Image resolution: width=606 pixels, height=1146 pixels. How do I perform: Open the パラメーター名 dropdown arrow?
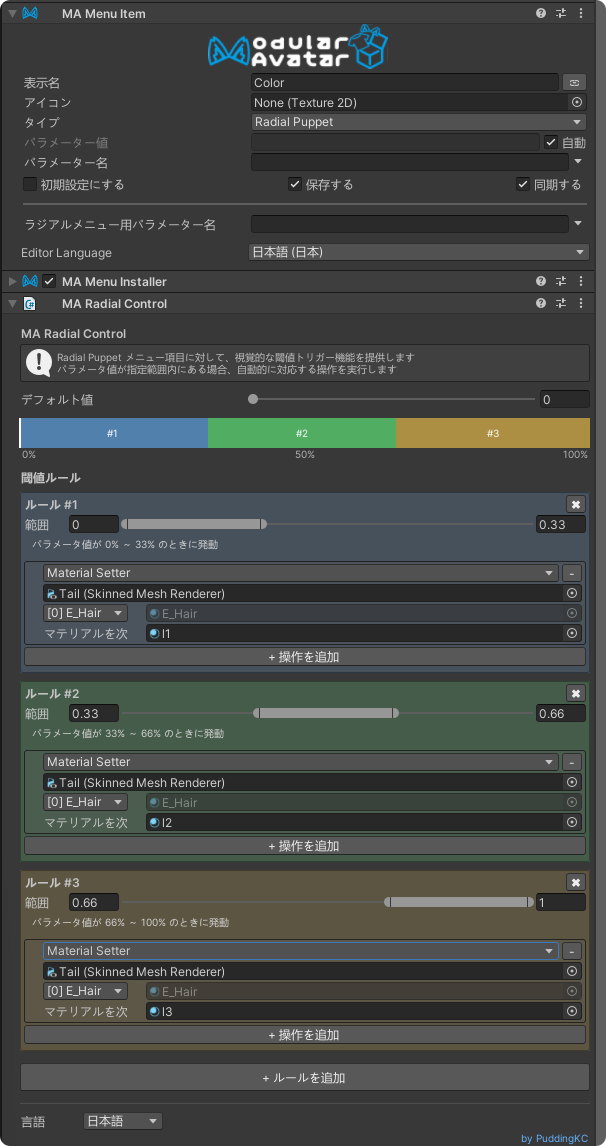(x=578, y=162)
